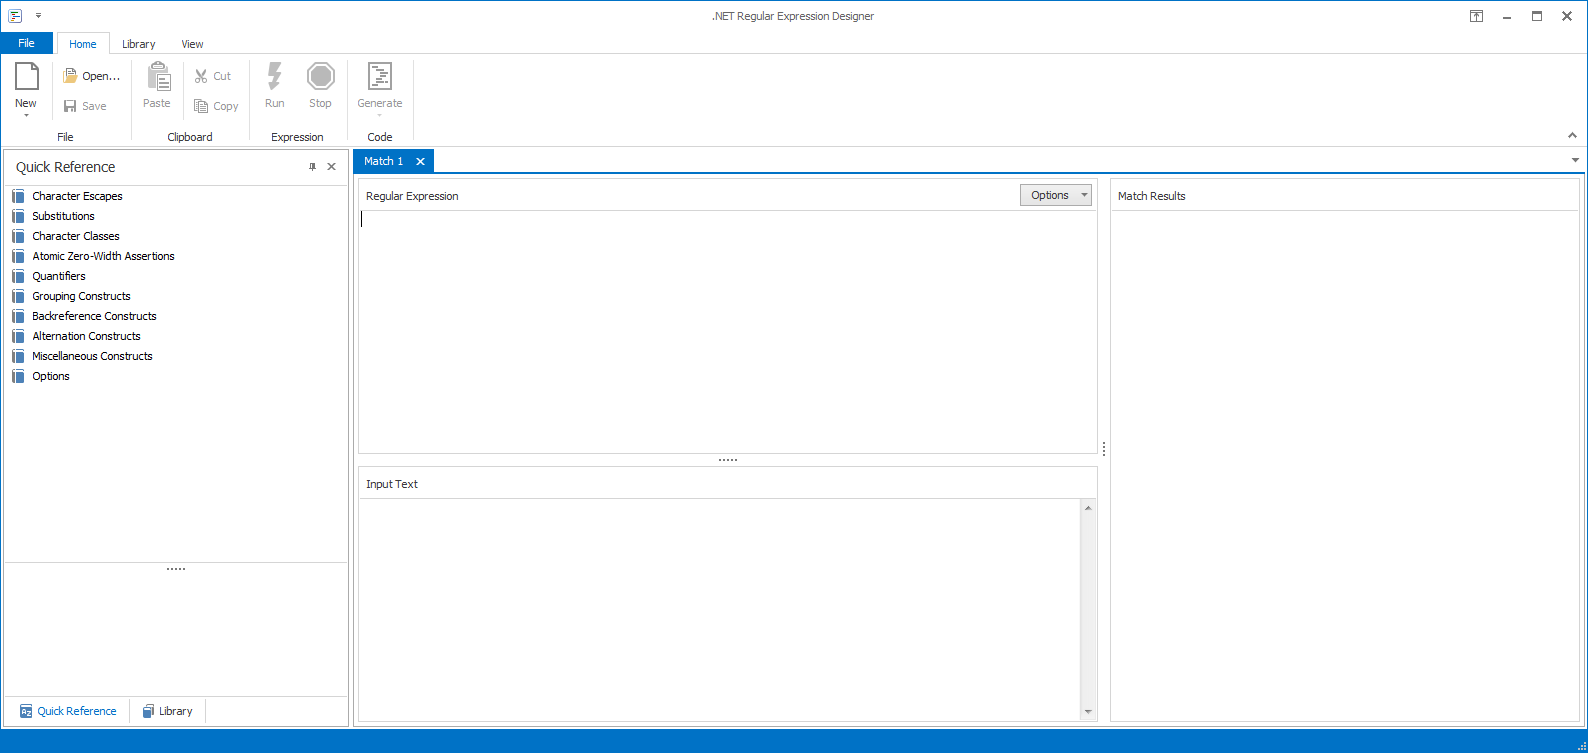Click the Copy button in Clipboard group
Viewport: 1588px width, 753px height.
coord(216,106)
